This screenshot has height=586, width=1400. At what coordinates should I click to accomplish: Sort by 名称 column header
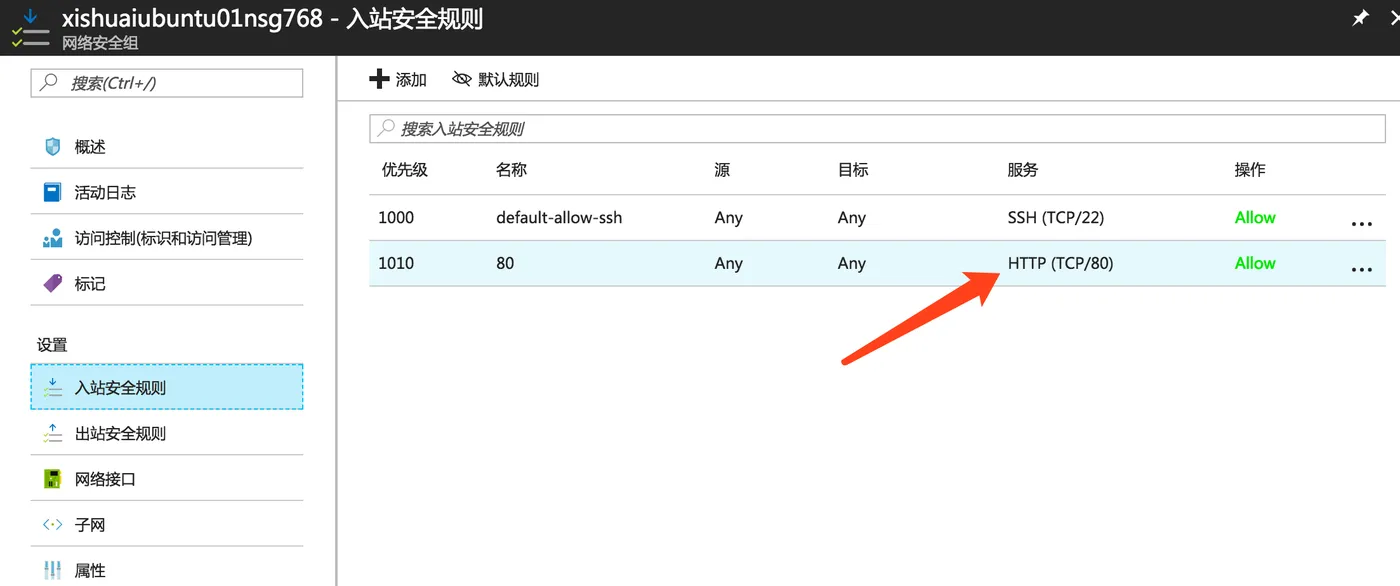[511, 170]
